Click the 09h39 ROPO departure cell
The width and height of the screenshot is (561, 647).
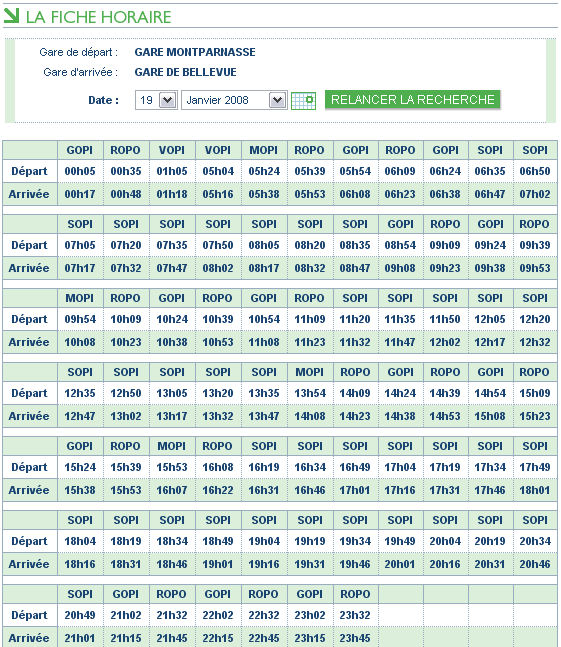535,245
